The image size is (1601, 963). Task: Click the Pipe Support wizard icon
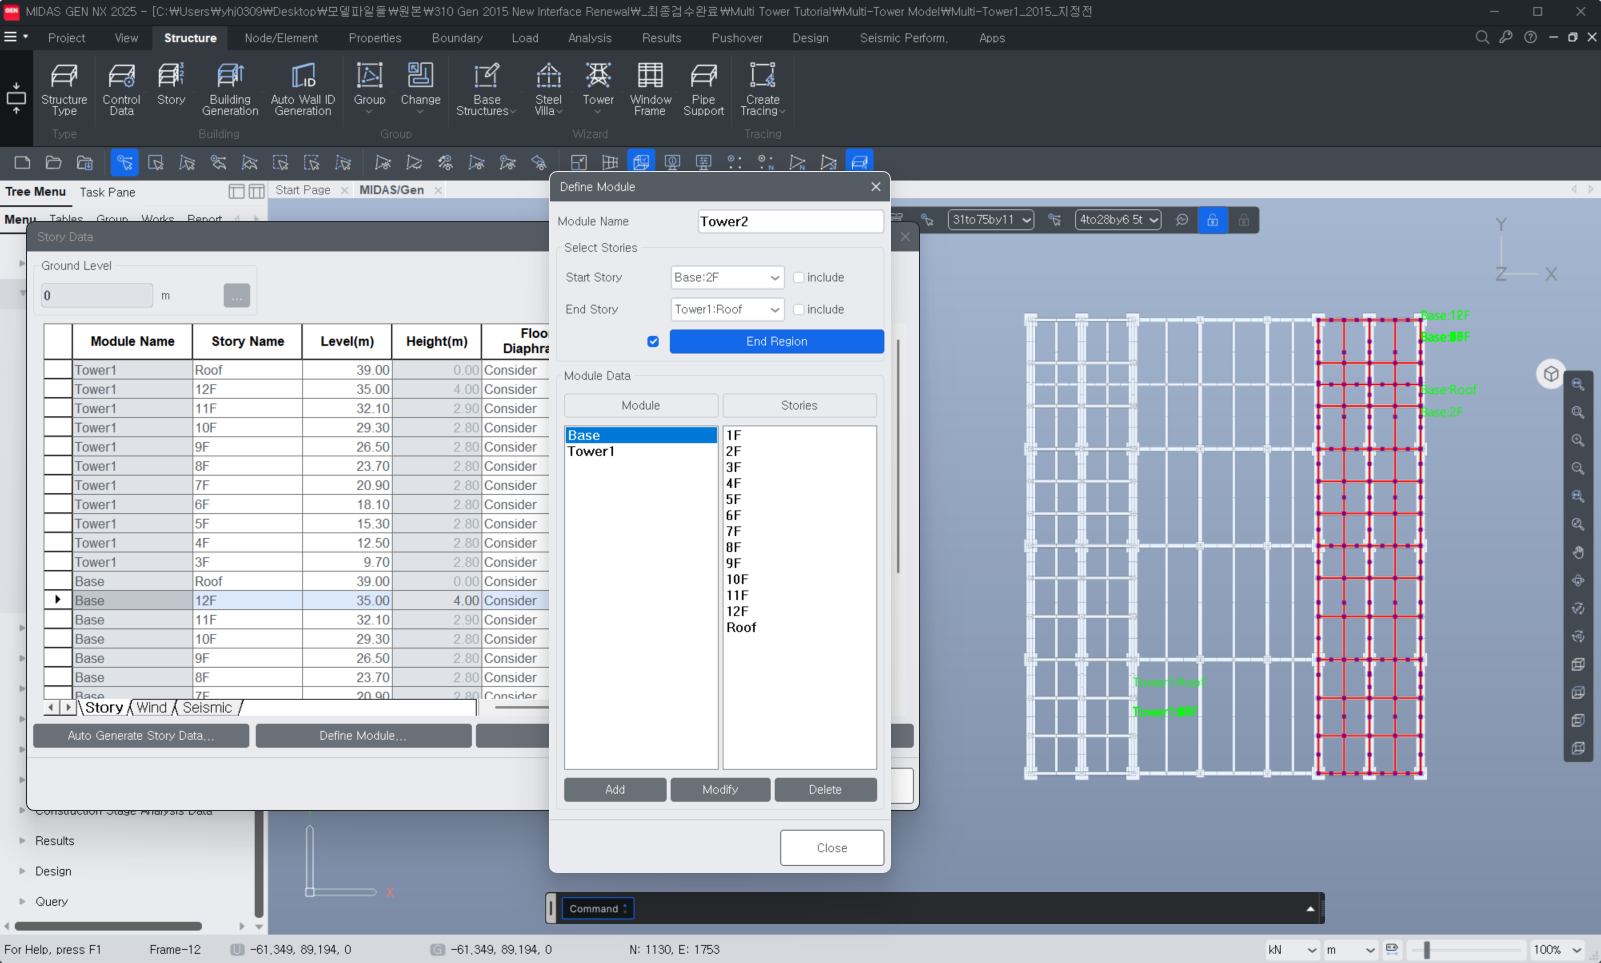pyautogui.click(x=703, y=88)
